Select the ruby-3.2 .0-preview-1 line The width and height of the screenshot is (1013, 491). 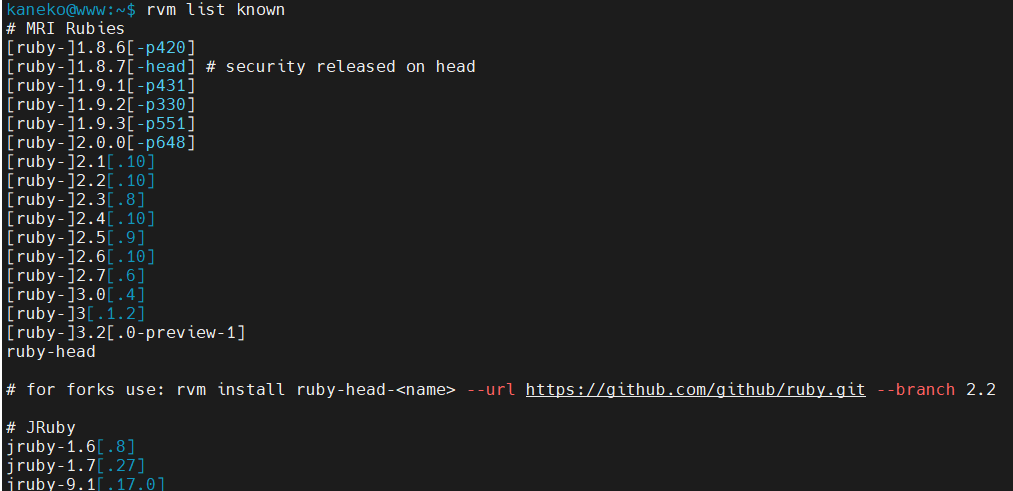click(125, 333)
